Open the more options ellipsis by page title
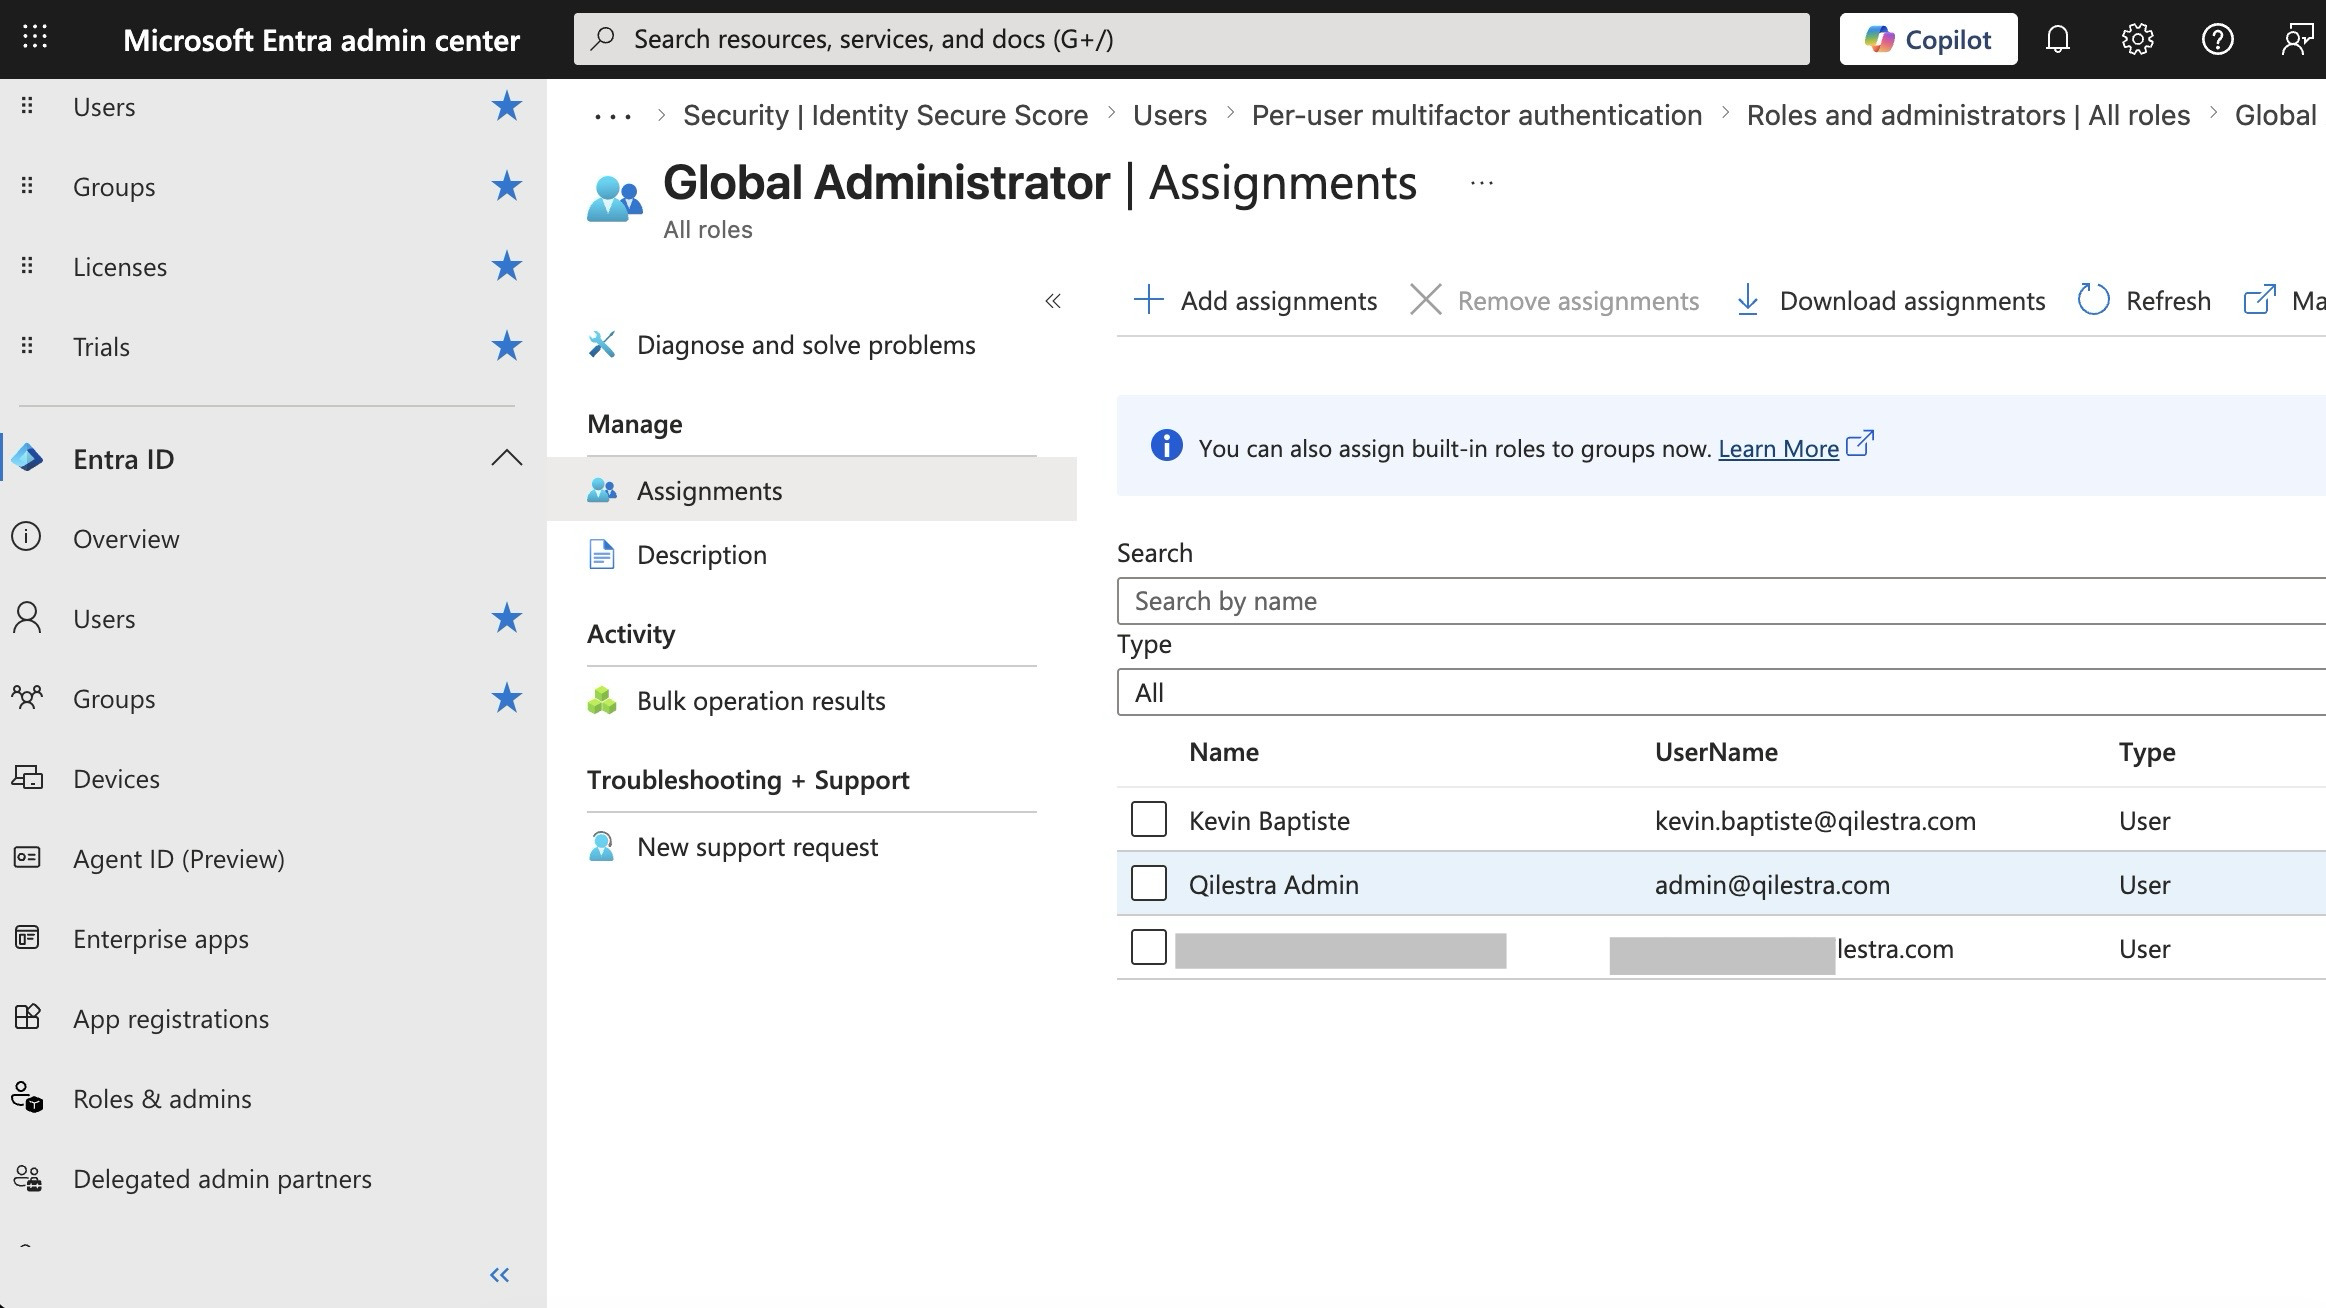The image size is (2326, 1308). pos(1482,183)
